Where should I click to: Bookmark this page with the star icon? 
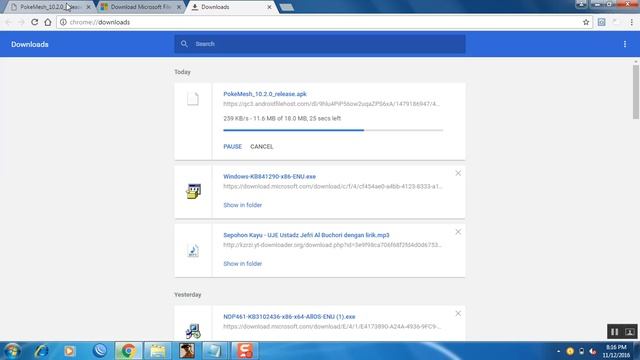586,22
